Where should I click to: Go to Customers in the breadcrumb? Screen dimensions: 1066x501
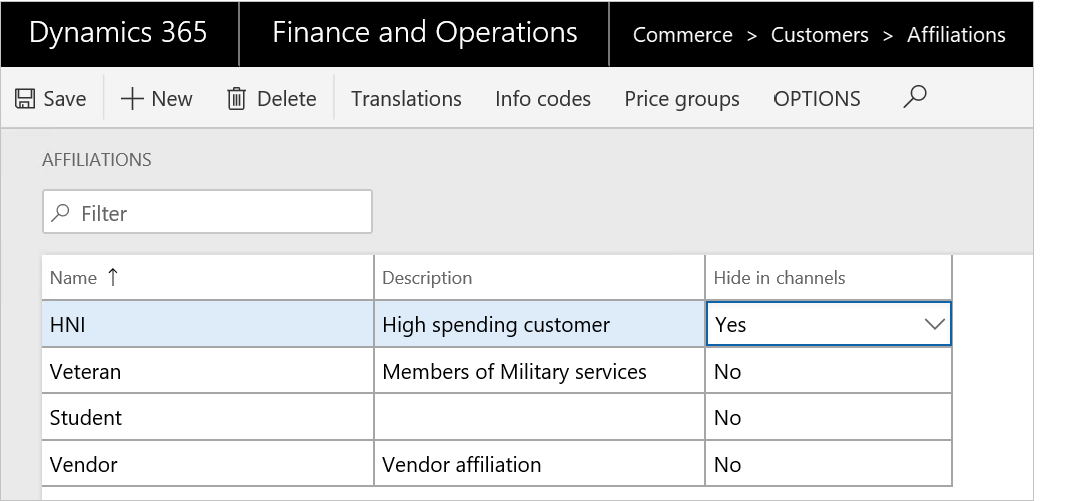[819, 35]
